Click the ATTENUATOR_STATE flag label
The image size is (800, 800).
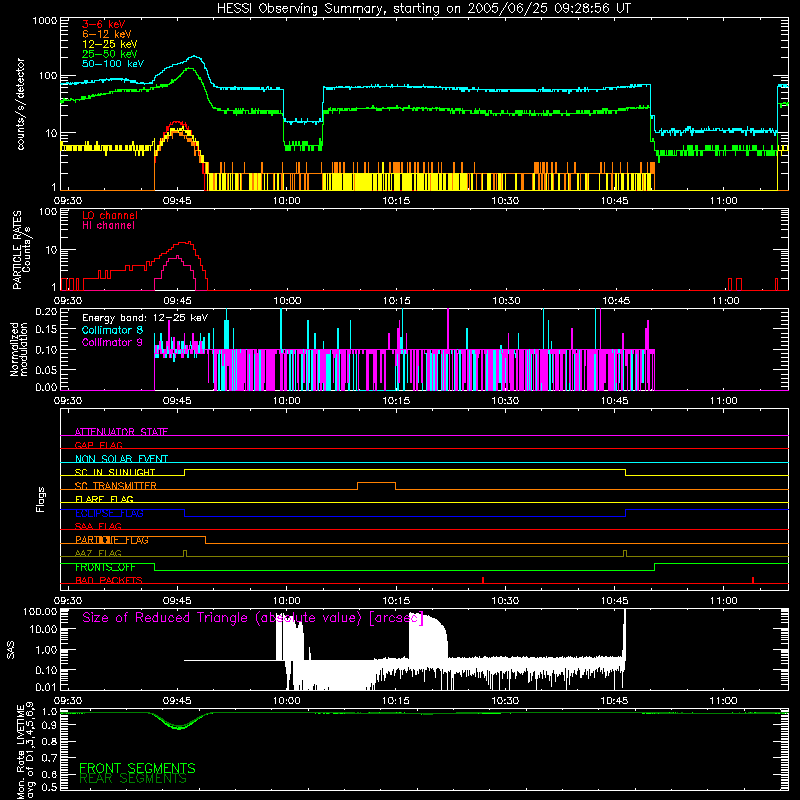click(121, 432)
